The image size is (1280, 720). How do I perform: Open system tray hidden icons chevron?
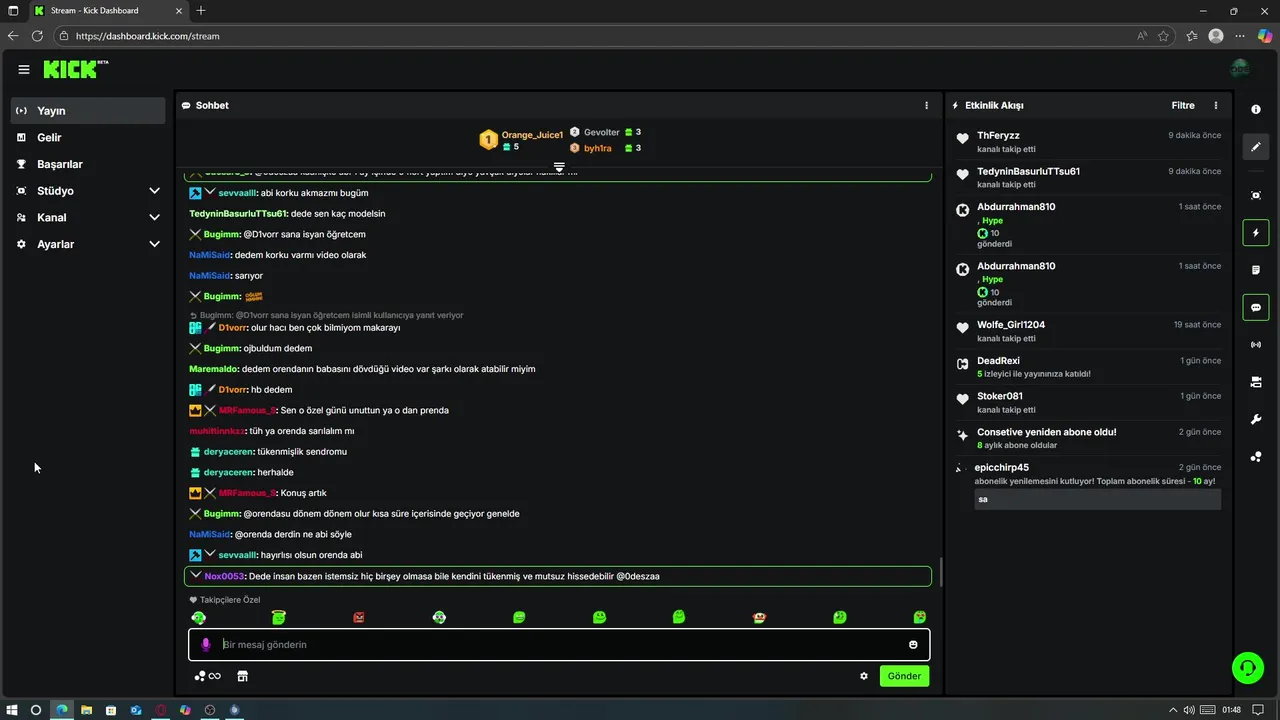[x=1172, y=710]
